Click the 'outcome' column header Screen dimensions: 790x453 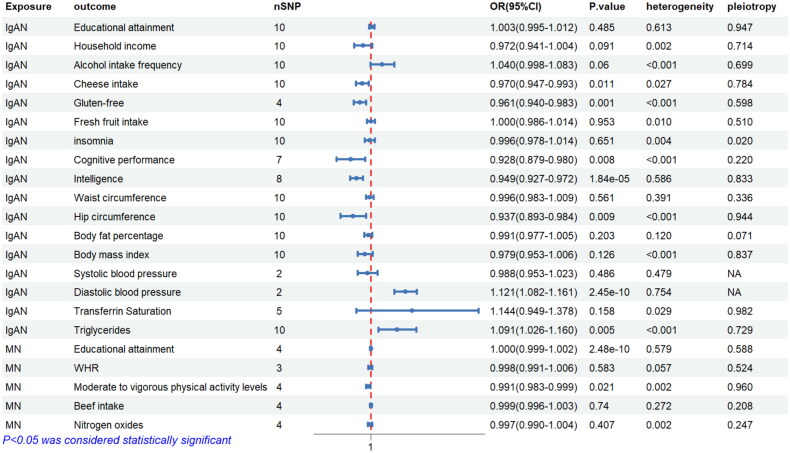coord(95,7)
